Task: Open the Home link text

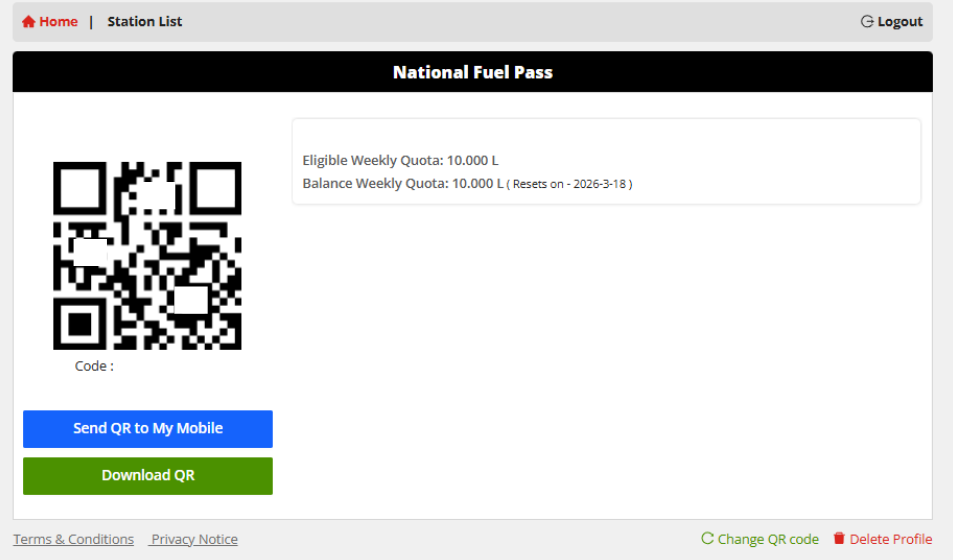Action: (x=58, y=22)
